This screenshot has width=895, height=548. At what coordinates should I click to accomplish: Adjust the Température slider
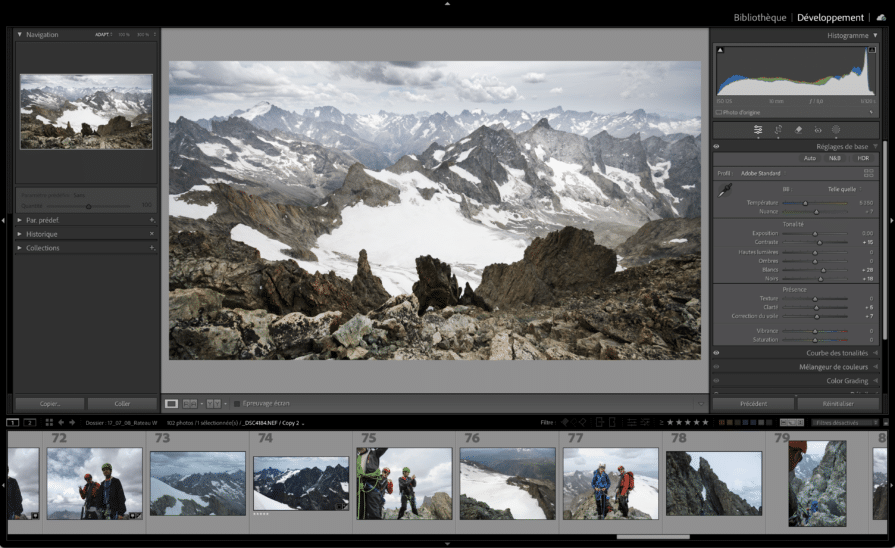click(815, 203)
